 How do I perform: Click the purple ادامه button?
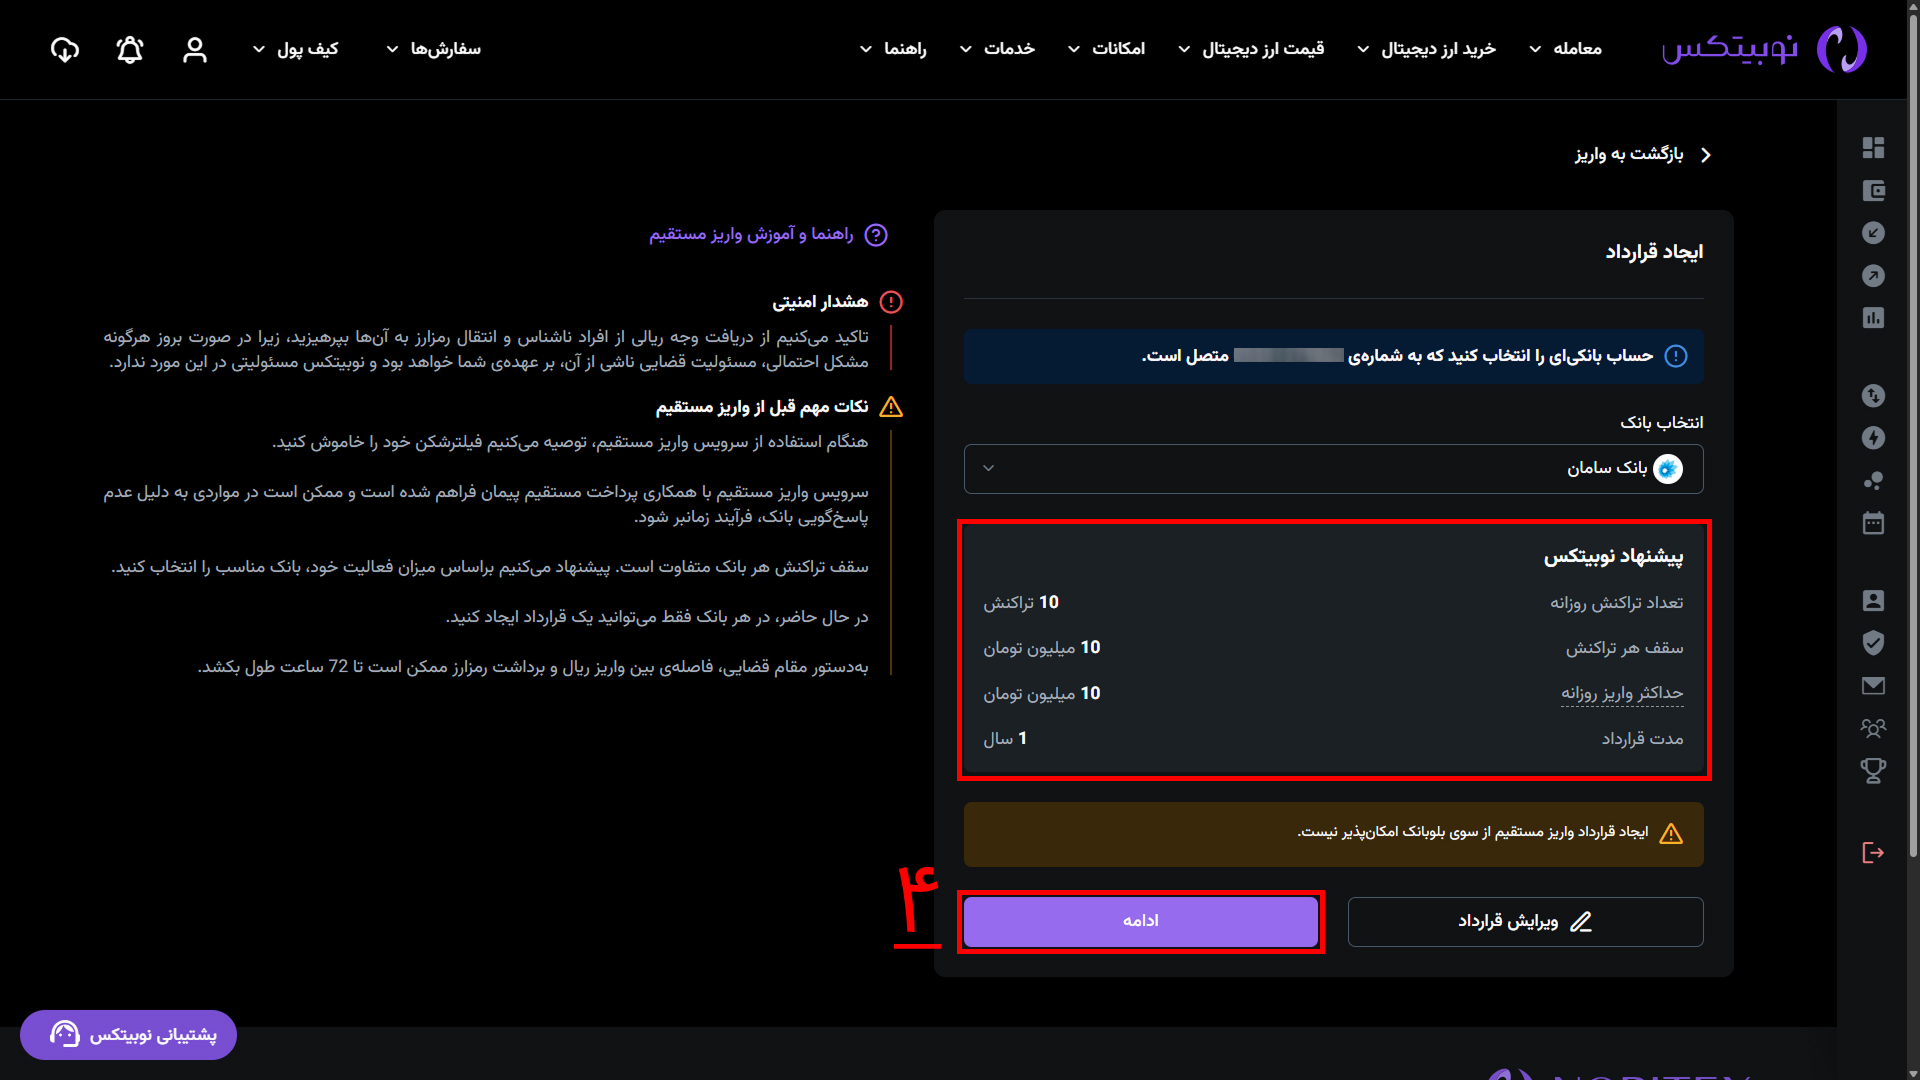point(1140,921)
